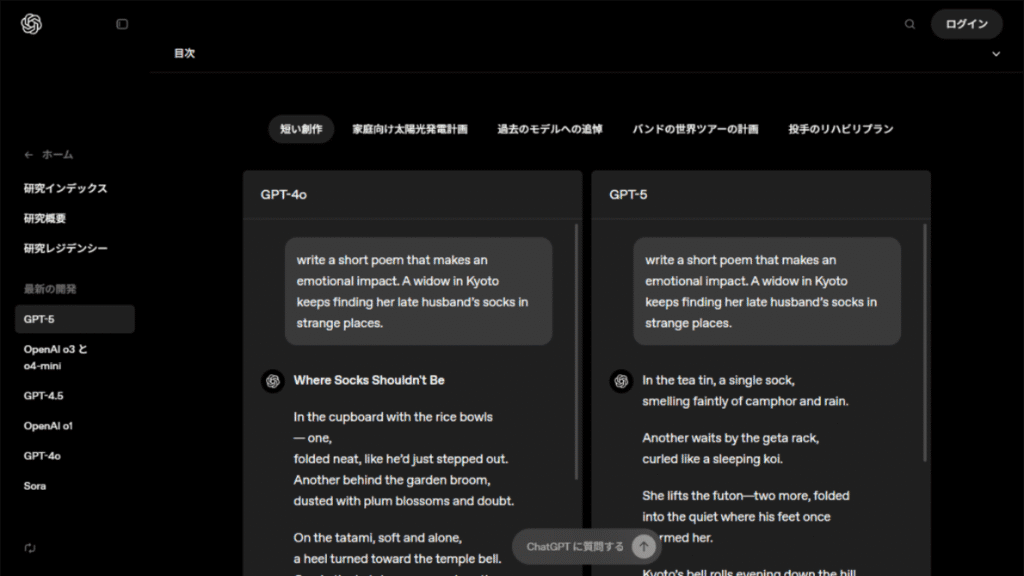Switch to 投手のリハビリプラン tab

tap(840, 129)
